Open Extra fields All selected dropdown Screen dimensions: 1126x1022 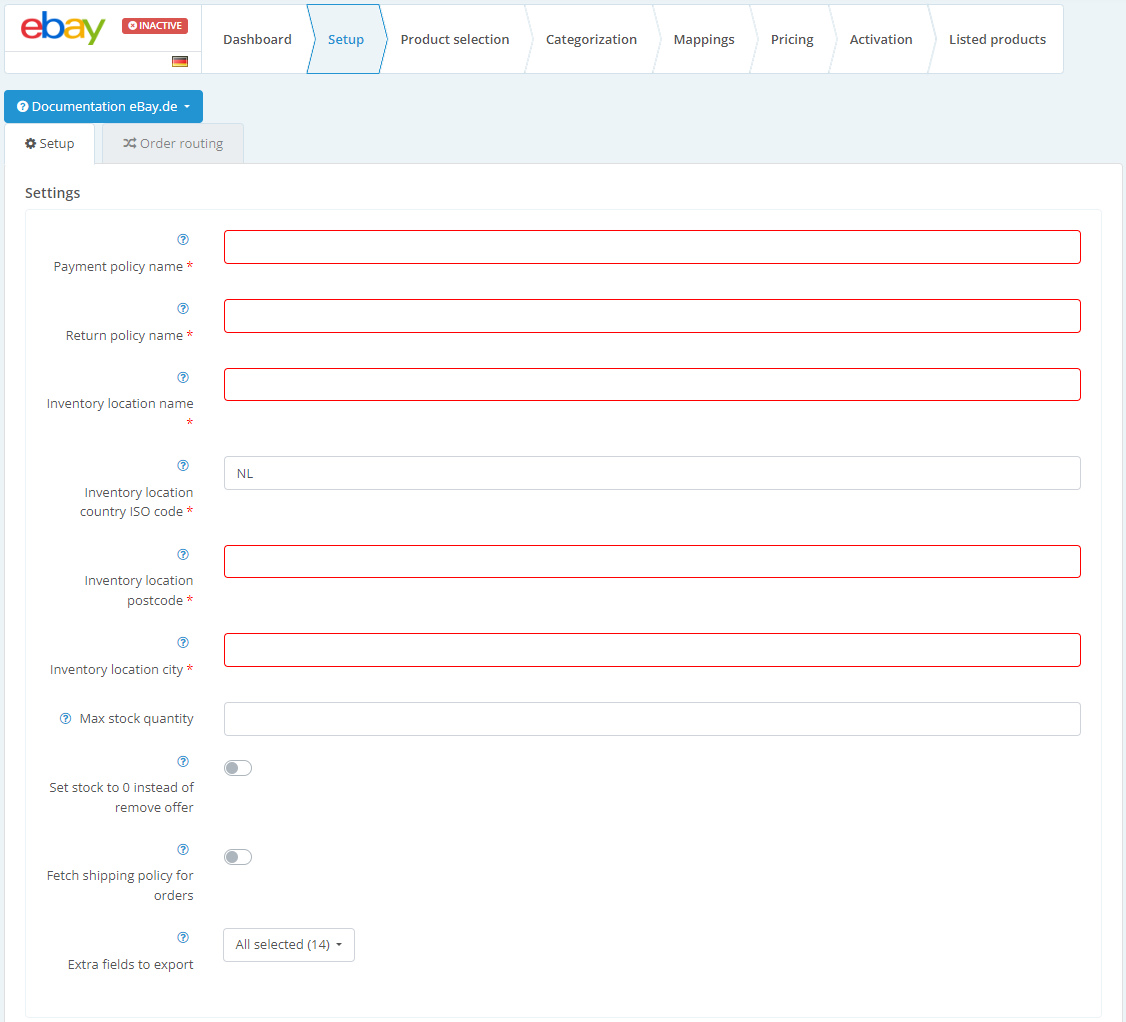tap(289, 945)
